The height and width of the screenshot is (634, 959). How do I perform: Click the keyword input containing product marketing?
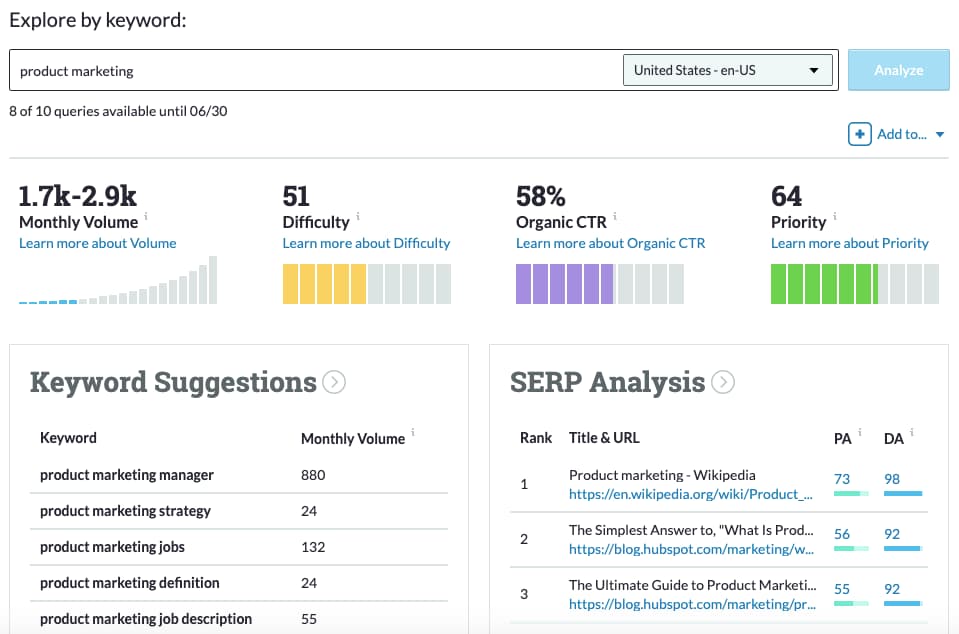pyautogui.click(x=315, y=70)
